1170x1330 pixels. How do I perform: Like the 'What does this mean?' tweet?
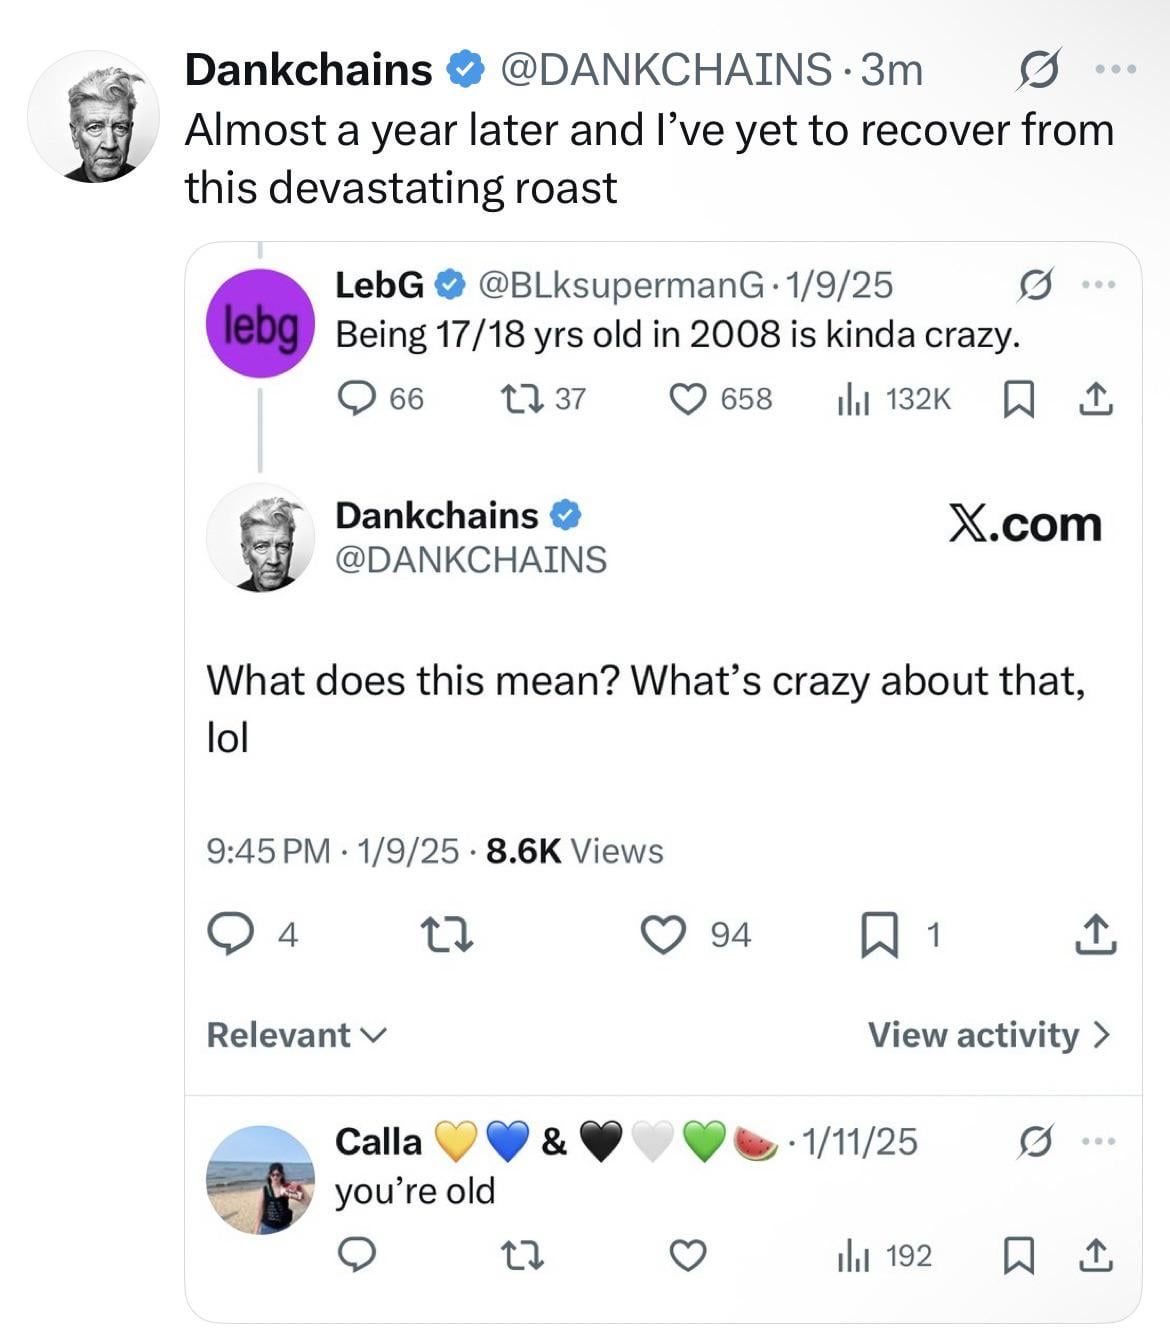(662, 936)
